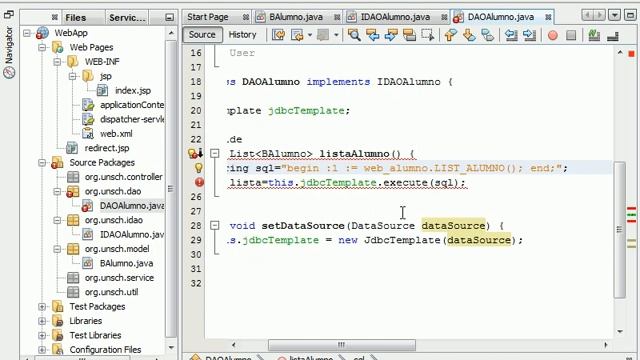Collapse the Source Packages node
This screenshot has height=360, width=640.
pyautogui.click(x=42, y=162)
